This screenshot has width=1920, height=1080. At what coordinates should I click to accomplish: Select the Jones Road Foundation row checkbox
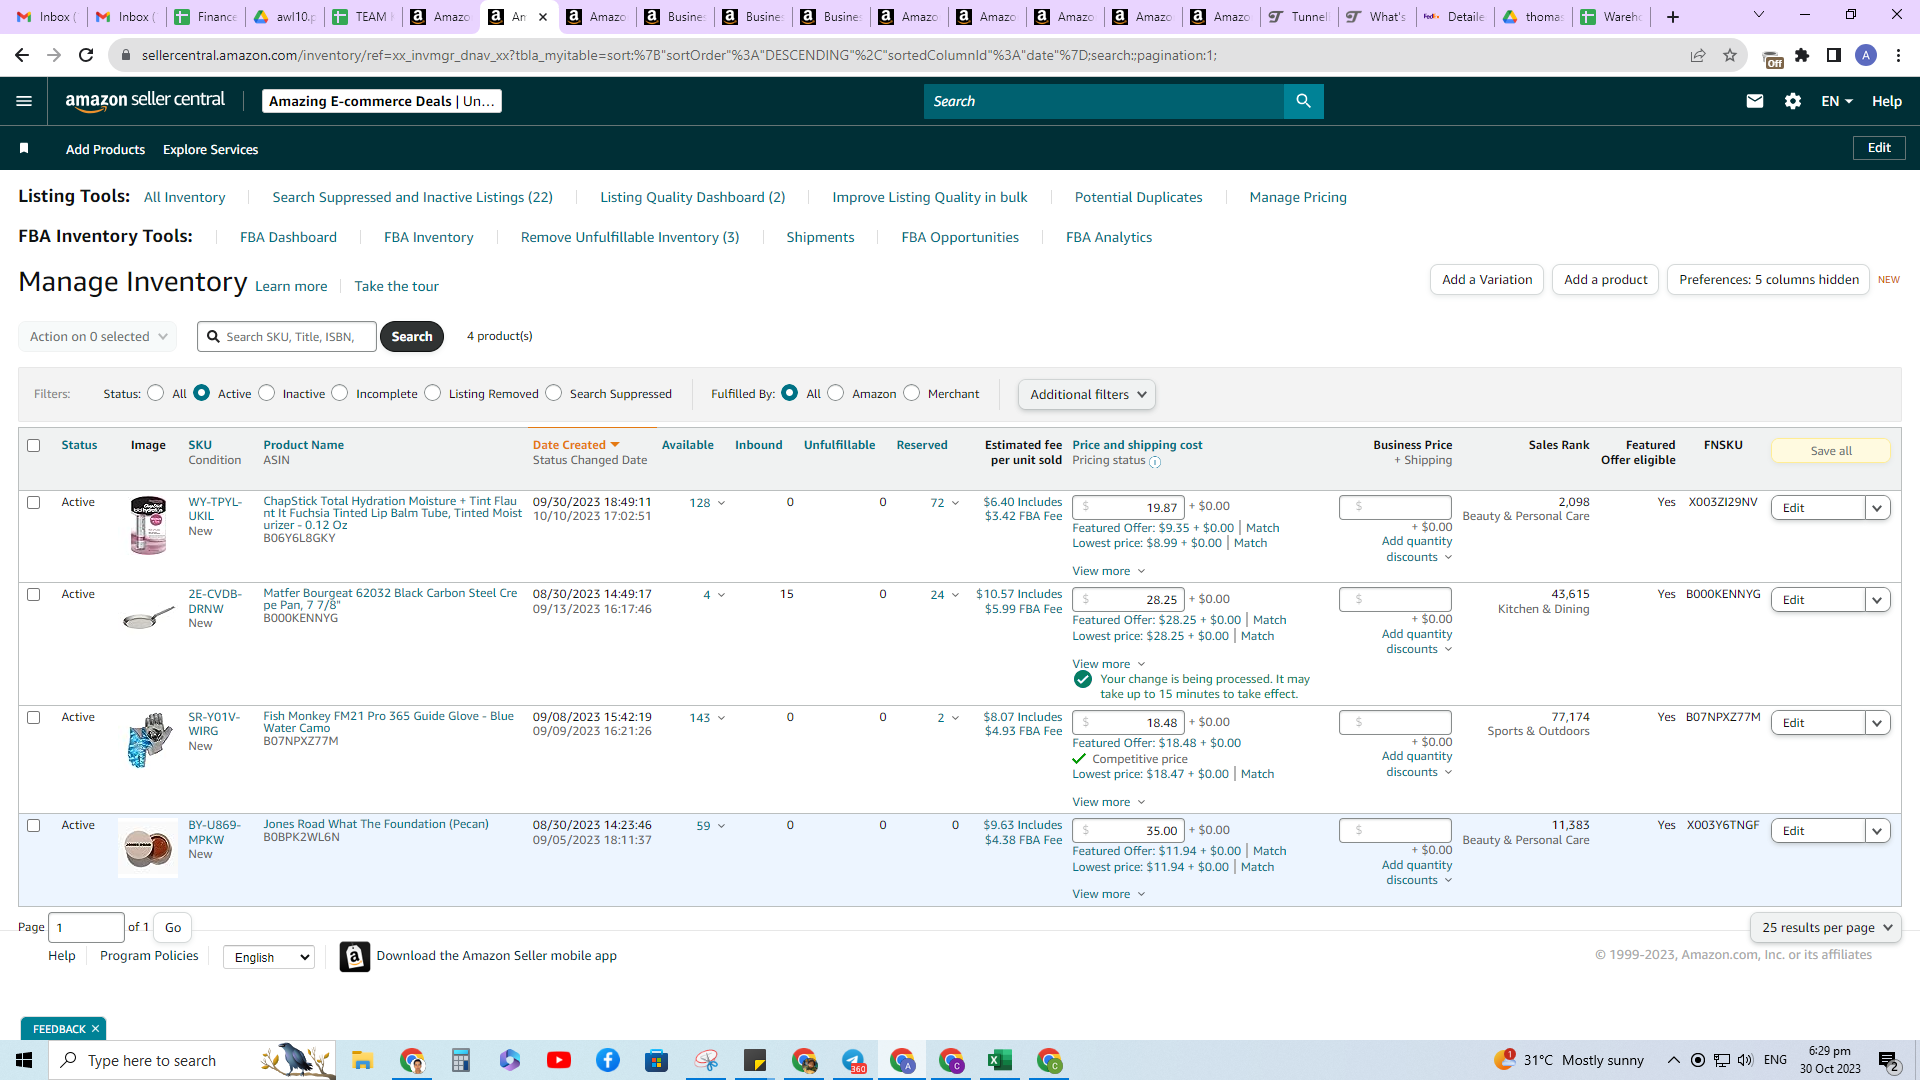[34, 825]
